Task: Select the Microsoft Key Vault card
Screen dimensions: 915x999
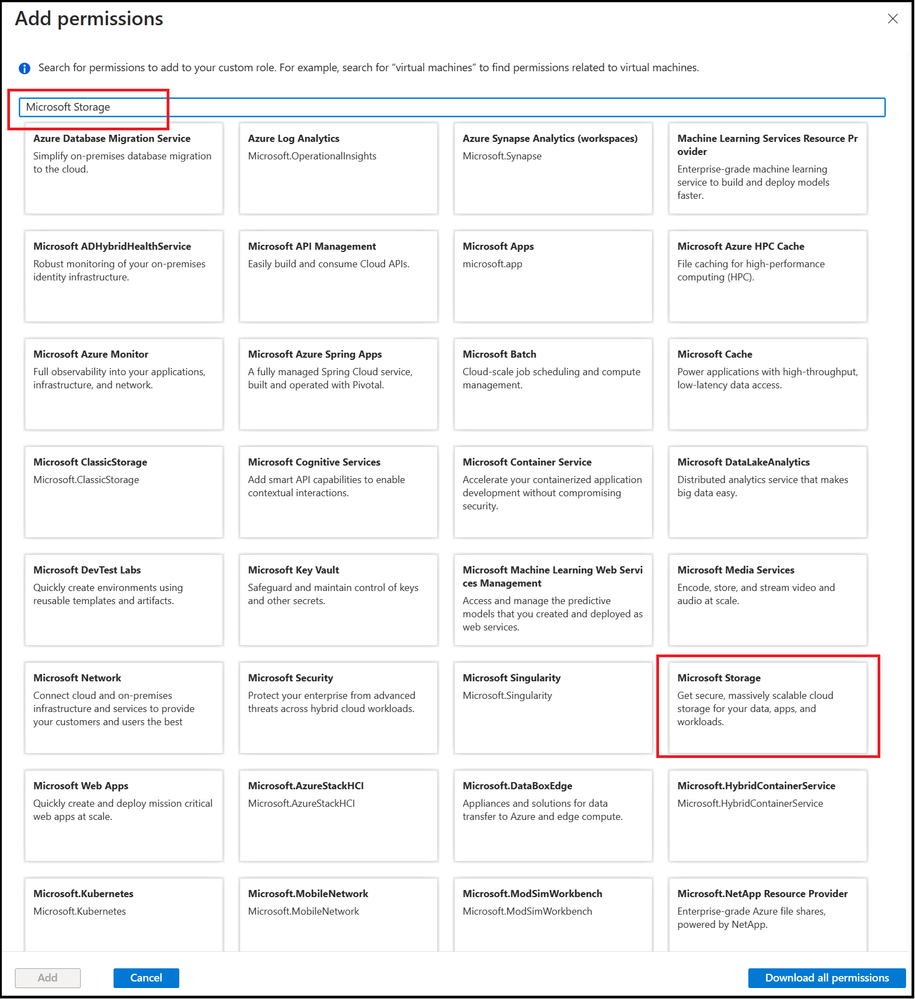Action: 338,600
